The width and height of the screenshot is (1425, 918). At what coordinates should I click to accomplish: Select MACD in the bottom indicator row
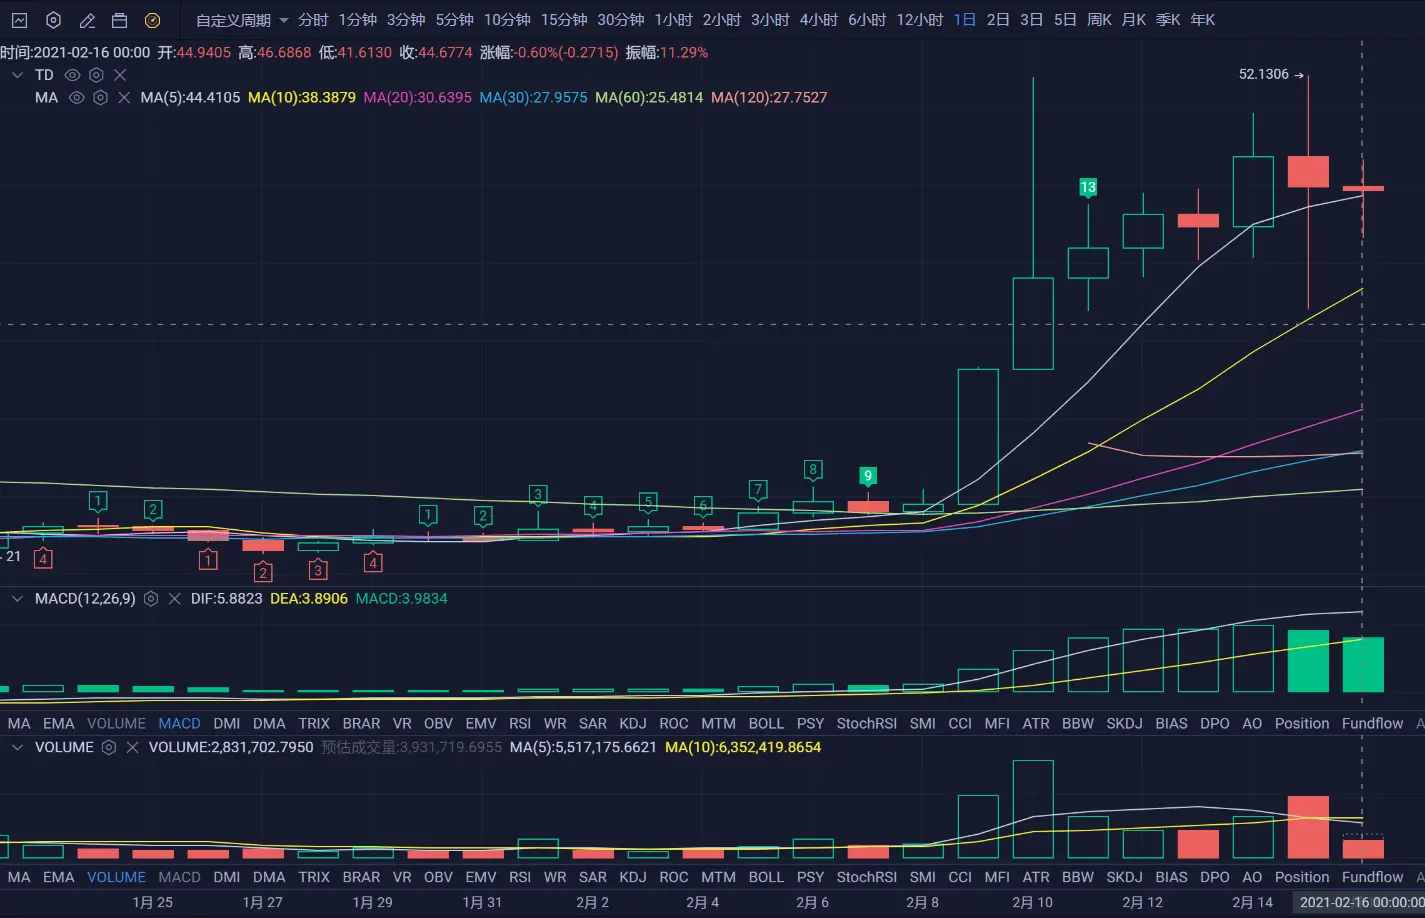(x=180, y=877)
